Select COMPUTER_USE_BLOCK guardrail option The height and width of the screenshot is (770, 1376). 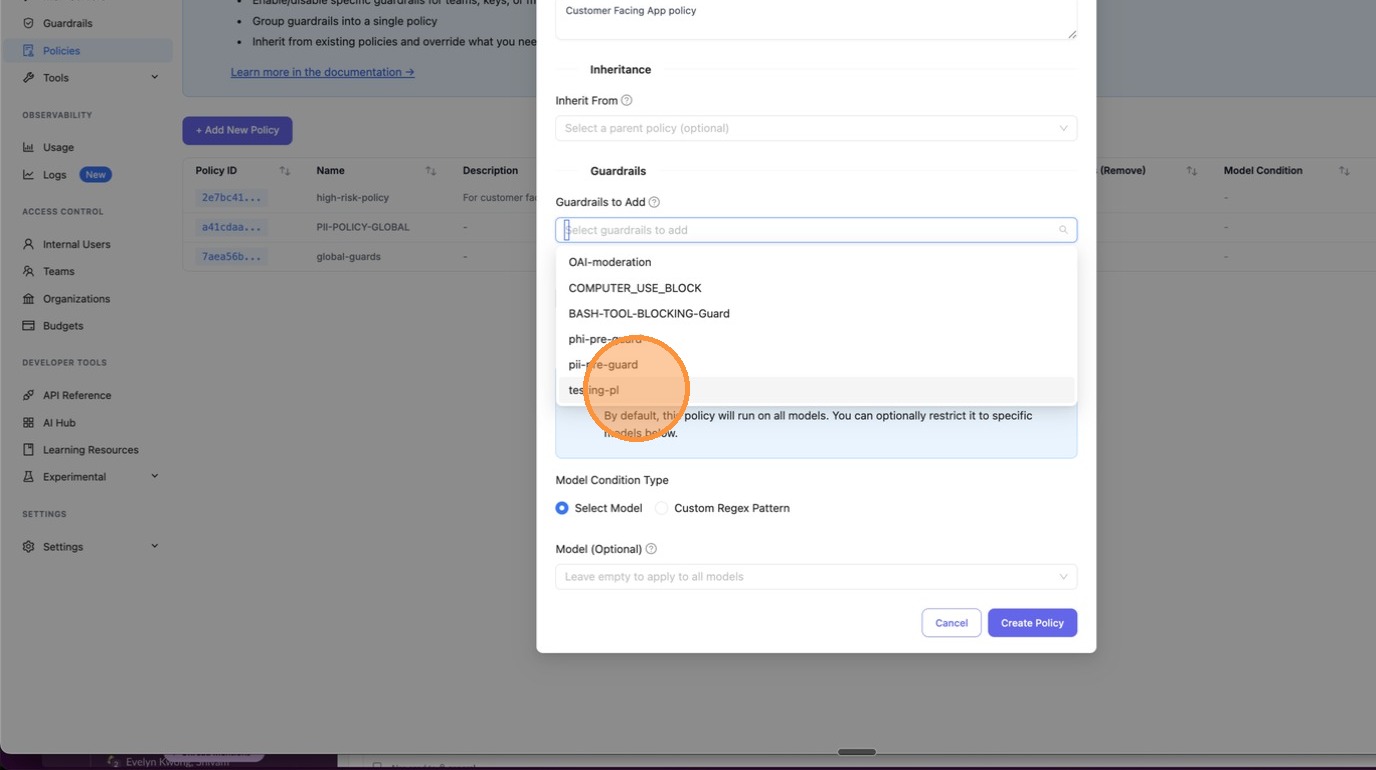point(816,288)
